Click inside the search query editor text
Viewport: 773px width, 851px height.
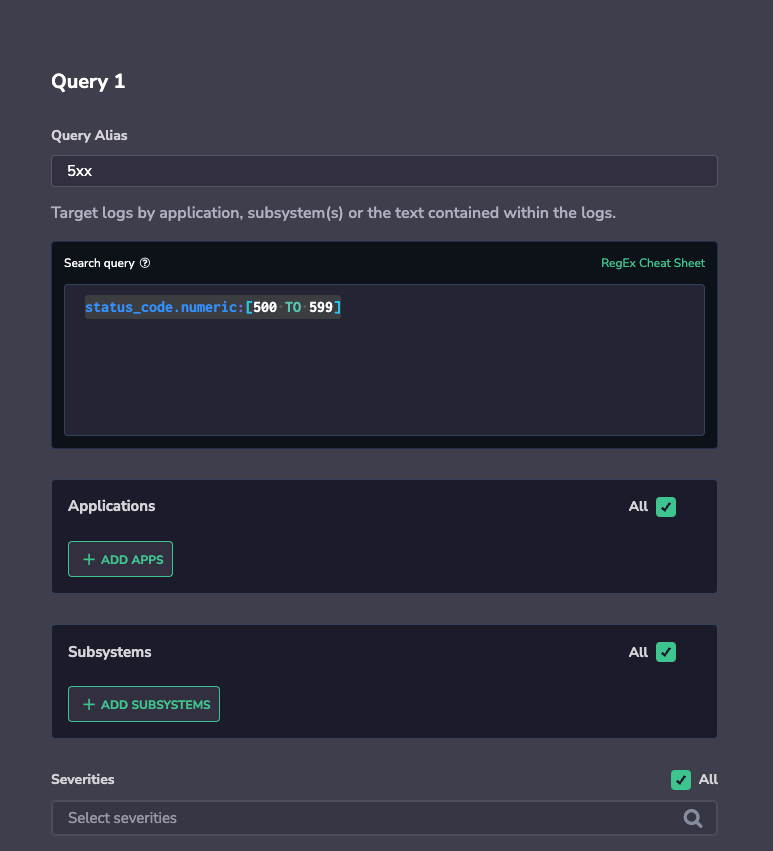click(213, 307)
